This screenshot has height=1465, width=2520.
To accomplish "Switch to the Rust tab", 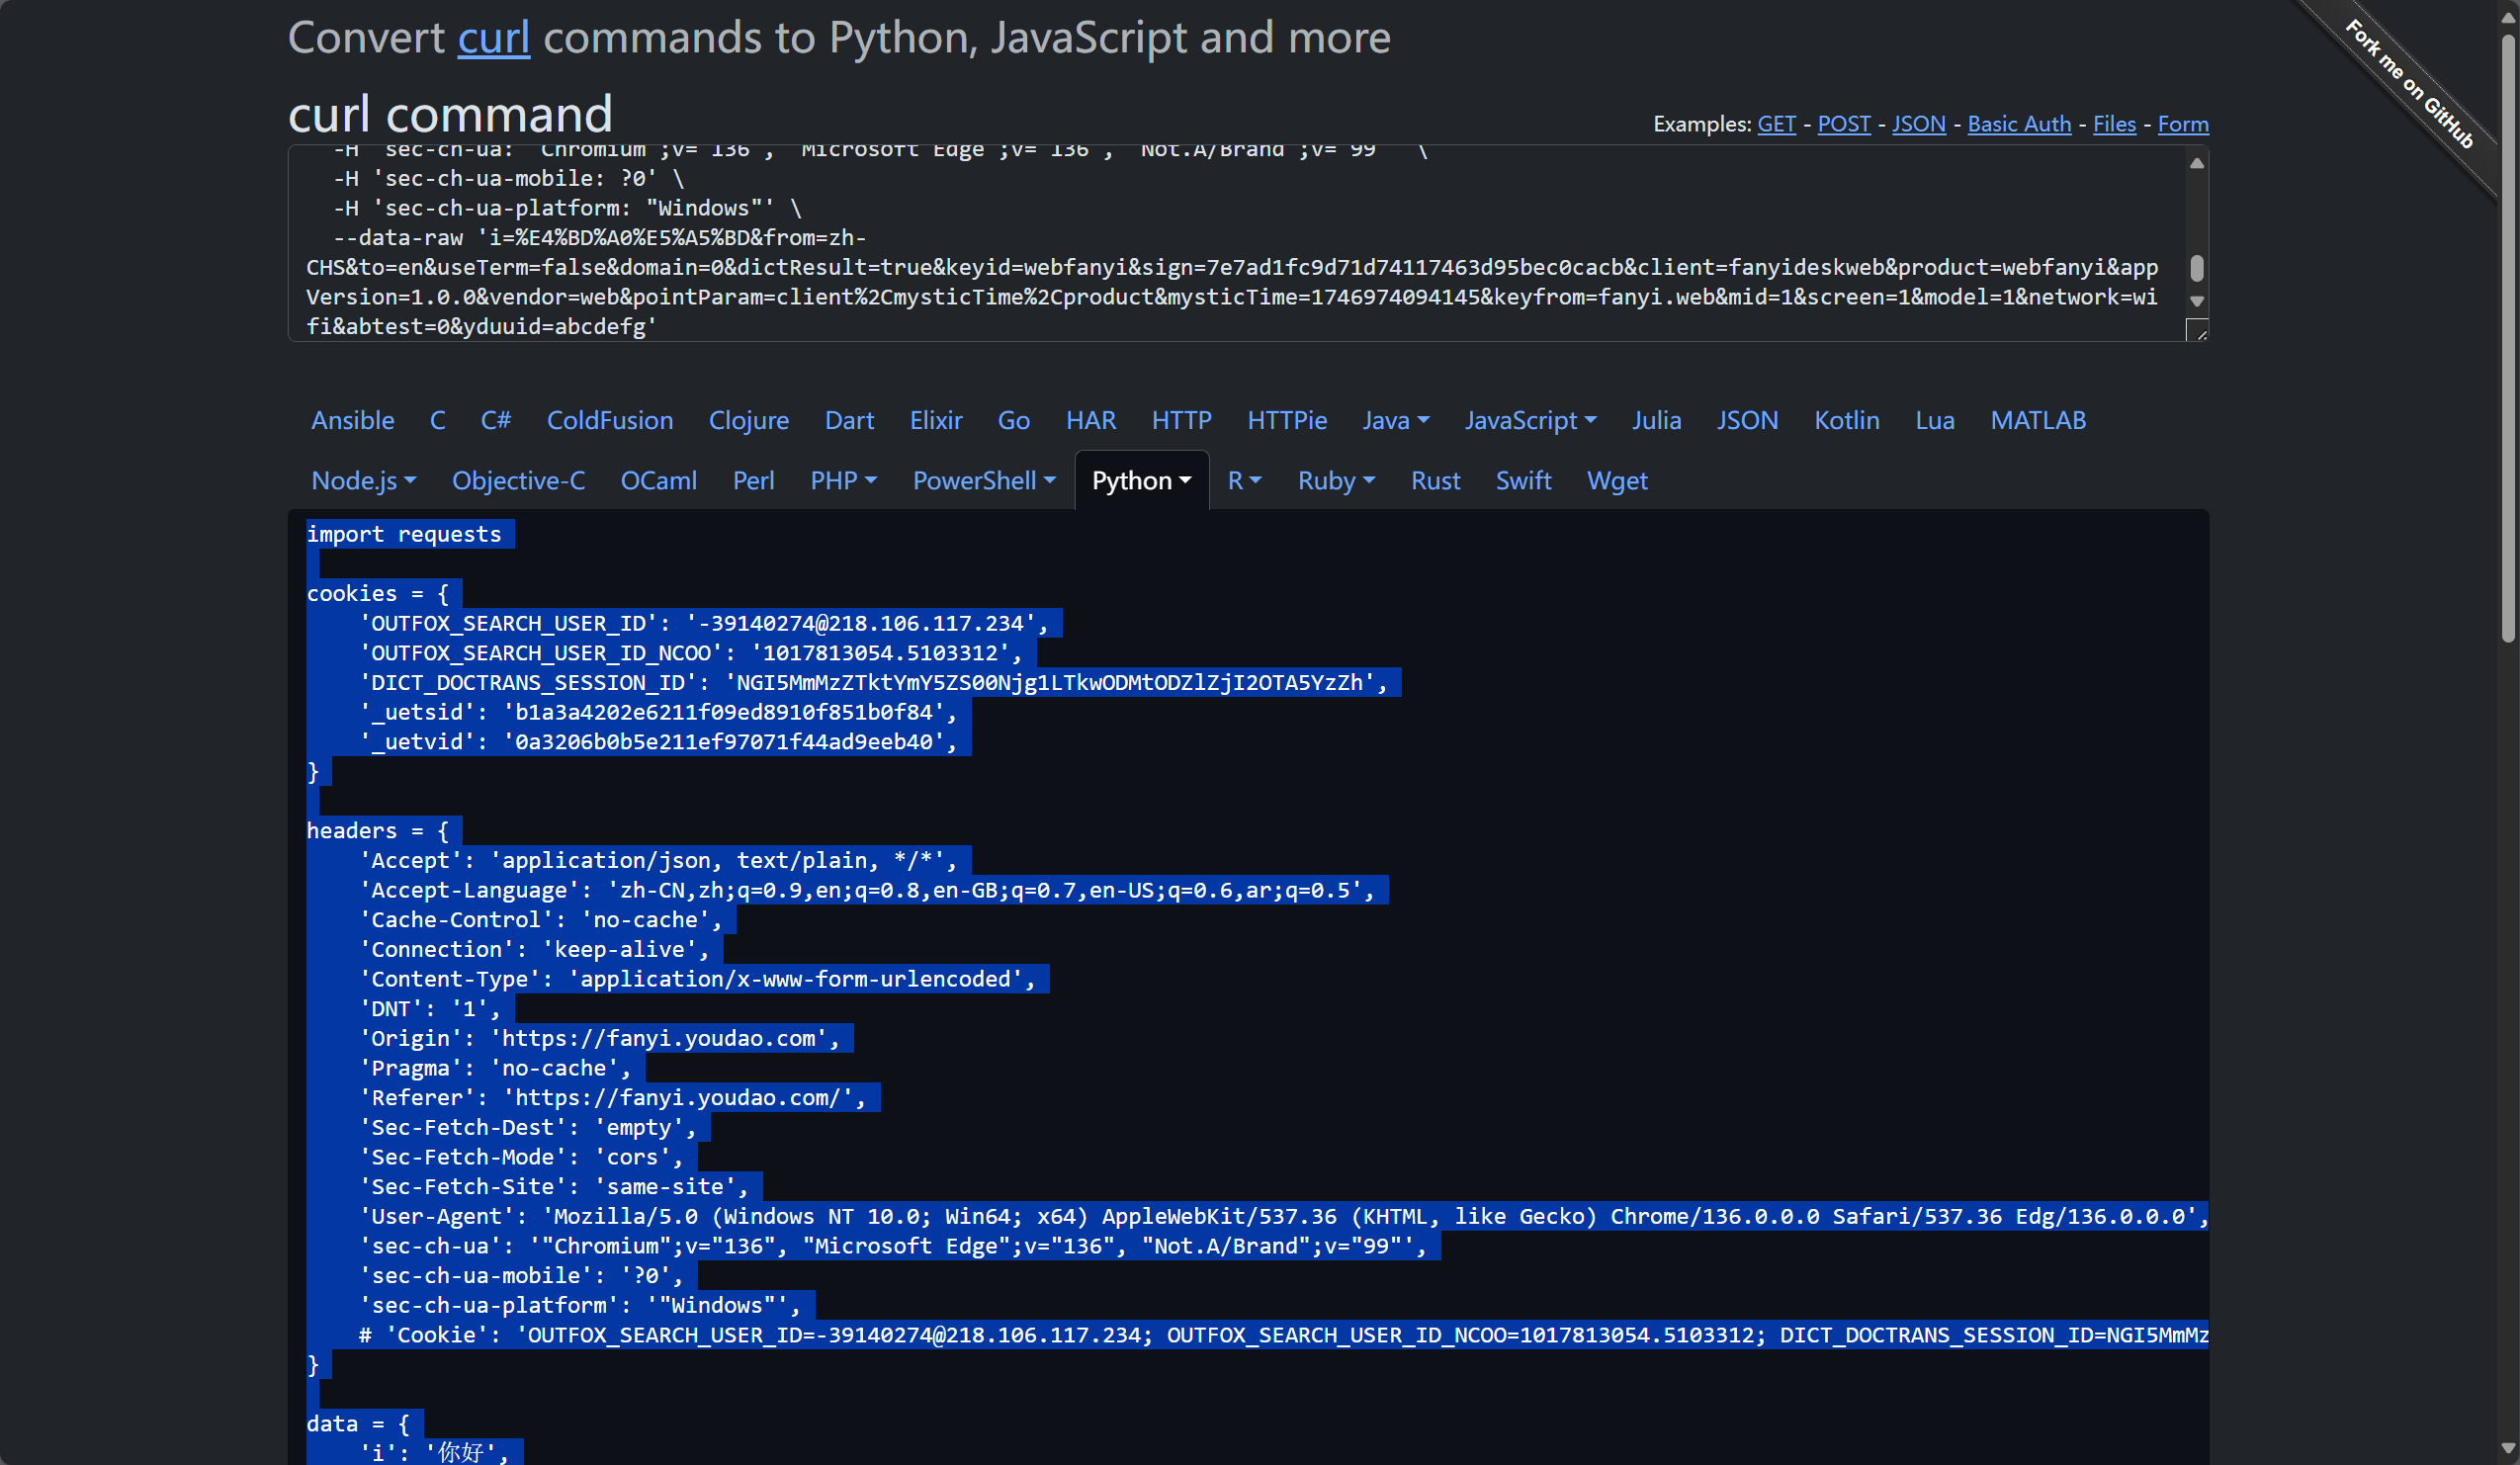I will (x=1434, y=481).
